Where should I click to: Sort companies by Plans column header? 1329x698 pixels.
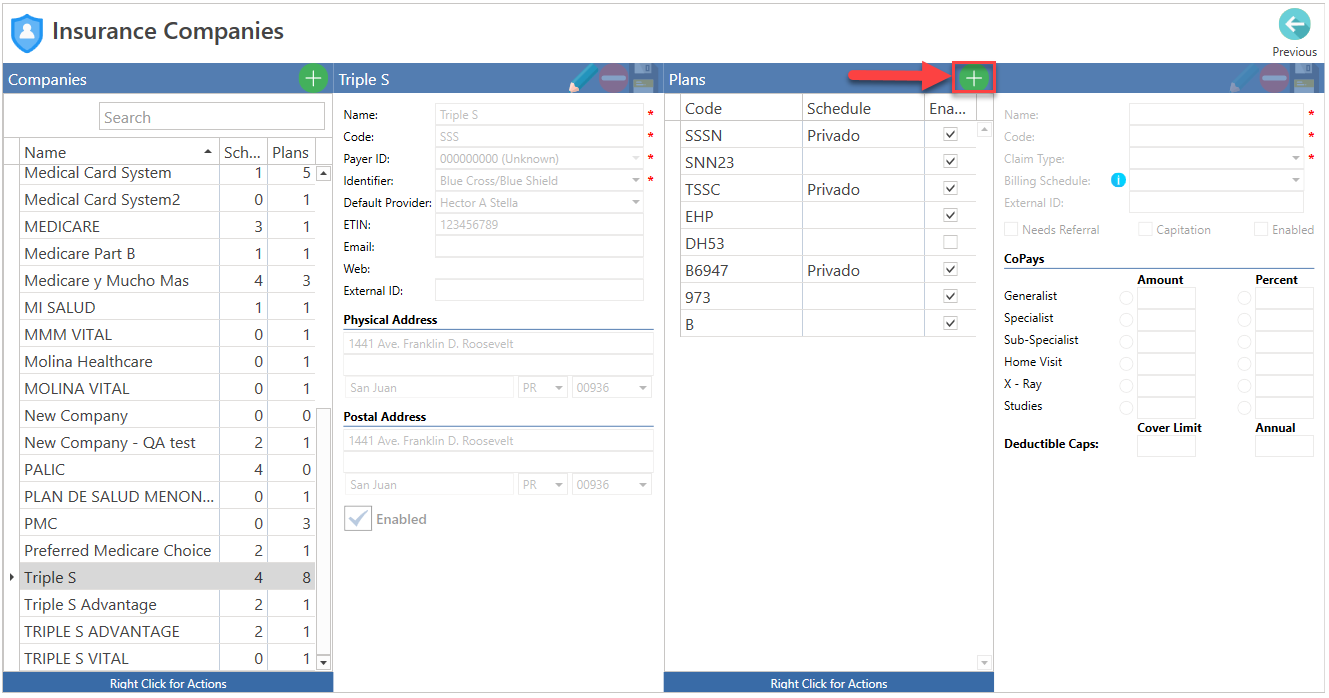tap(291, 152)
